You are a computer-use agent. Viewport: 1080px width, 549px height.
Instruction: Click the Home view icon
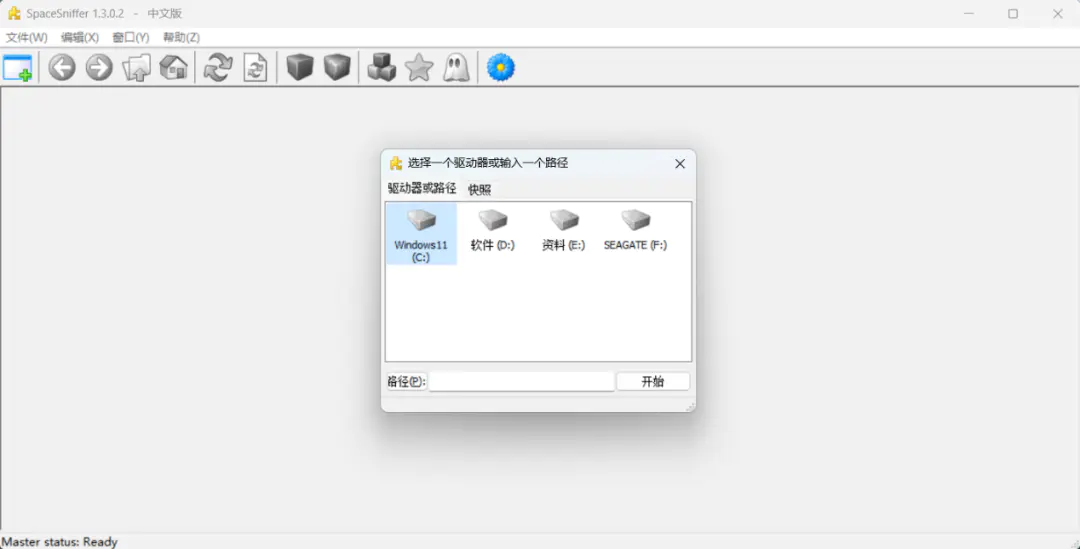(174, 68)
